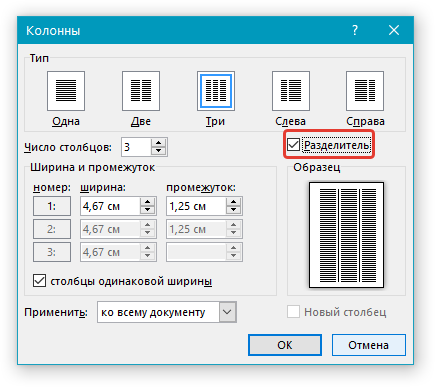Viewport: 435px width, 387px height.
Task: Open the Применить dropdown list
Action: tap(228, 312)
